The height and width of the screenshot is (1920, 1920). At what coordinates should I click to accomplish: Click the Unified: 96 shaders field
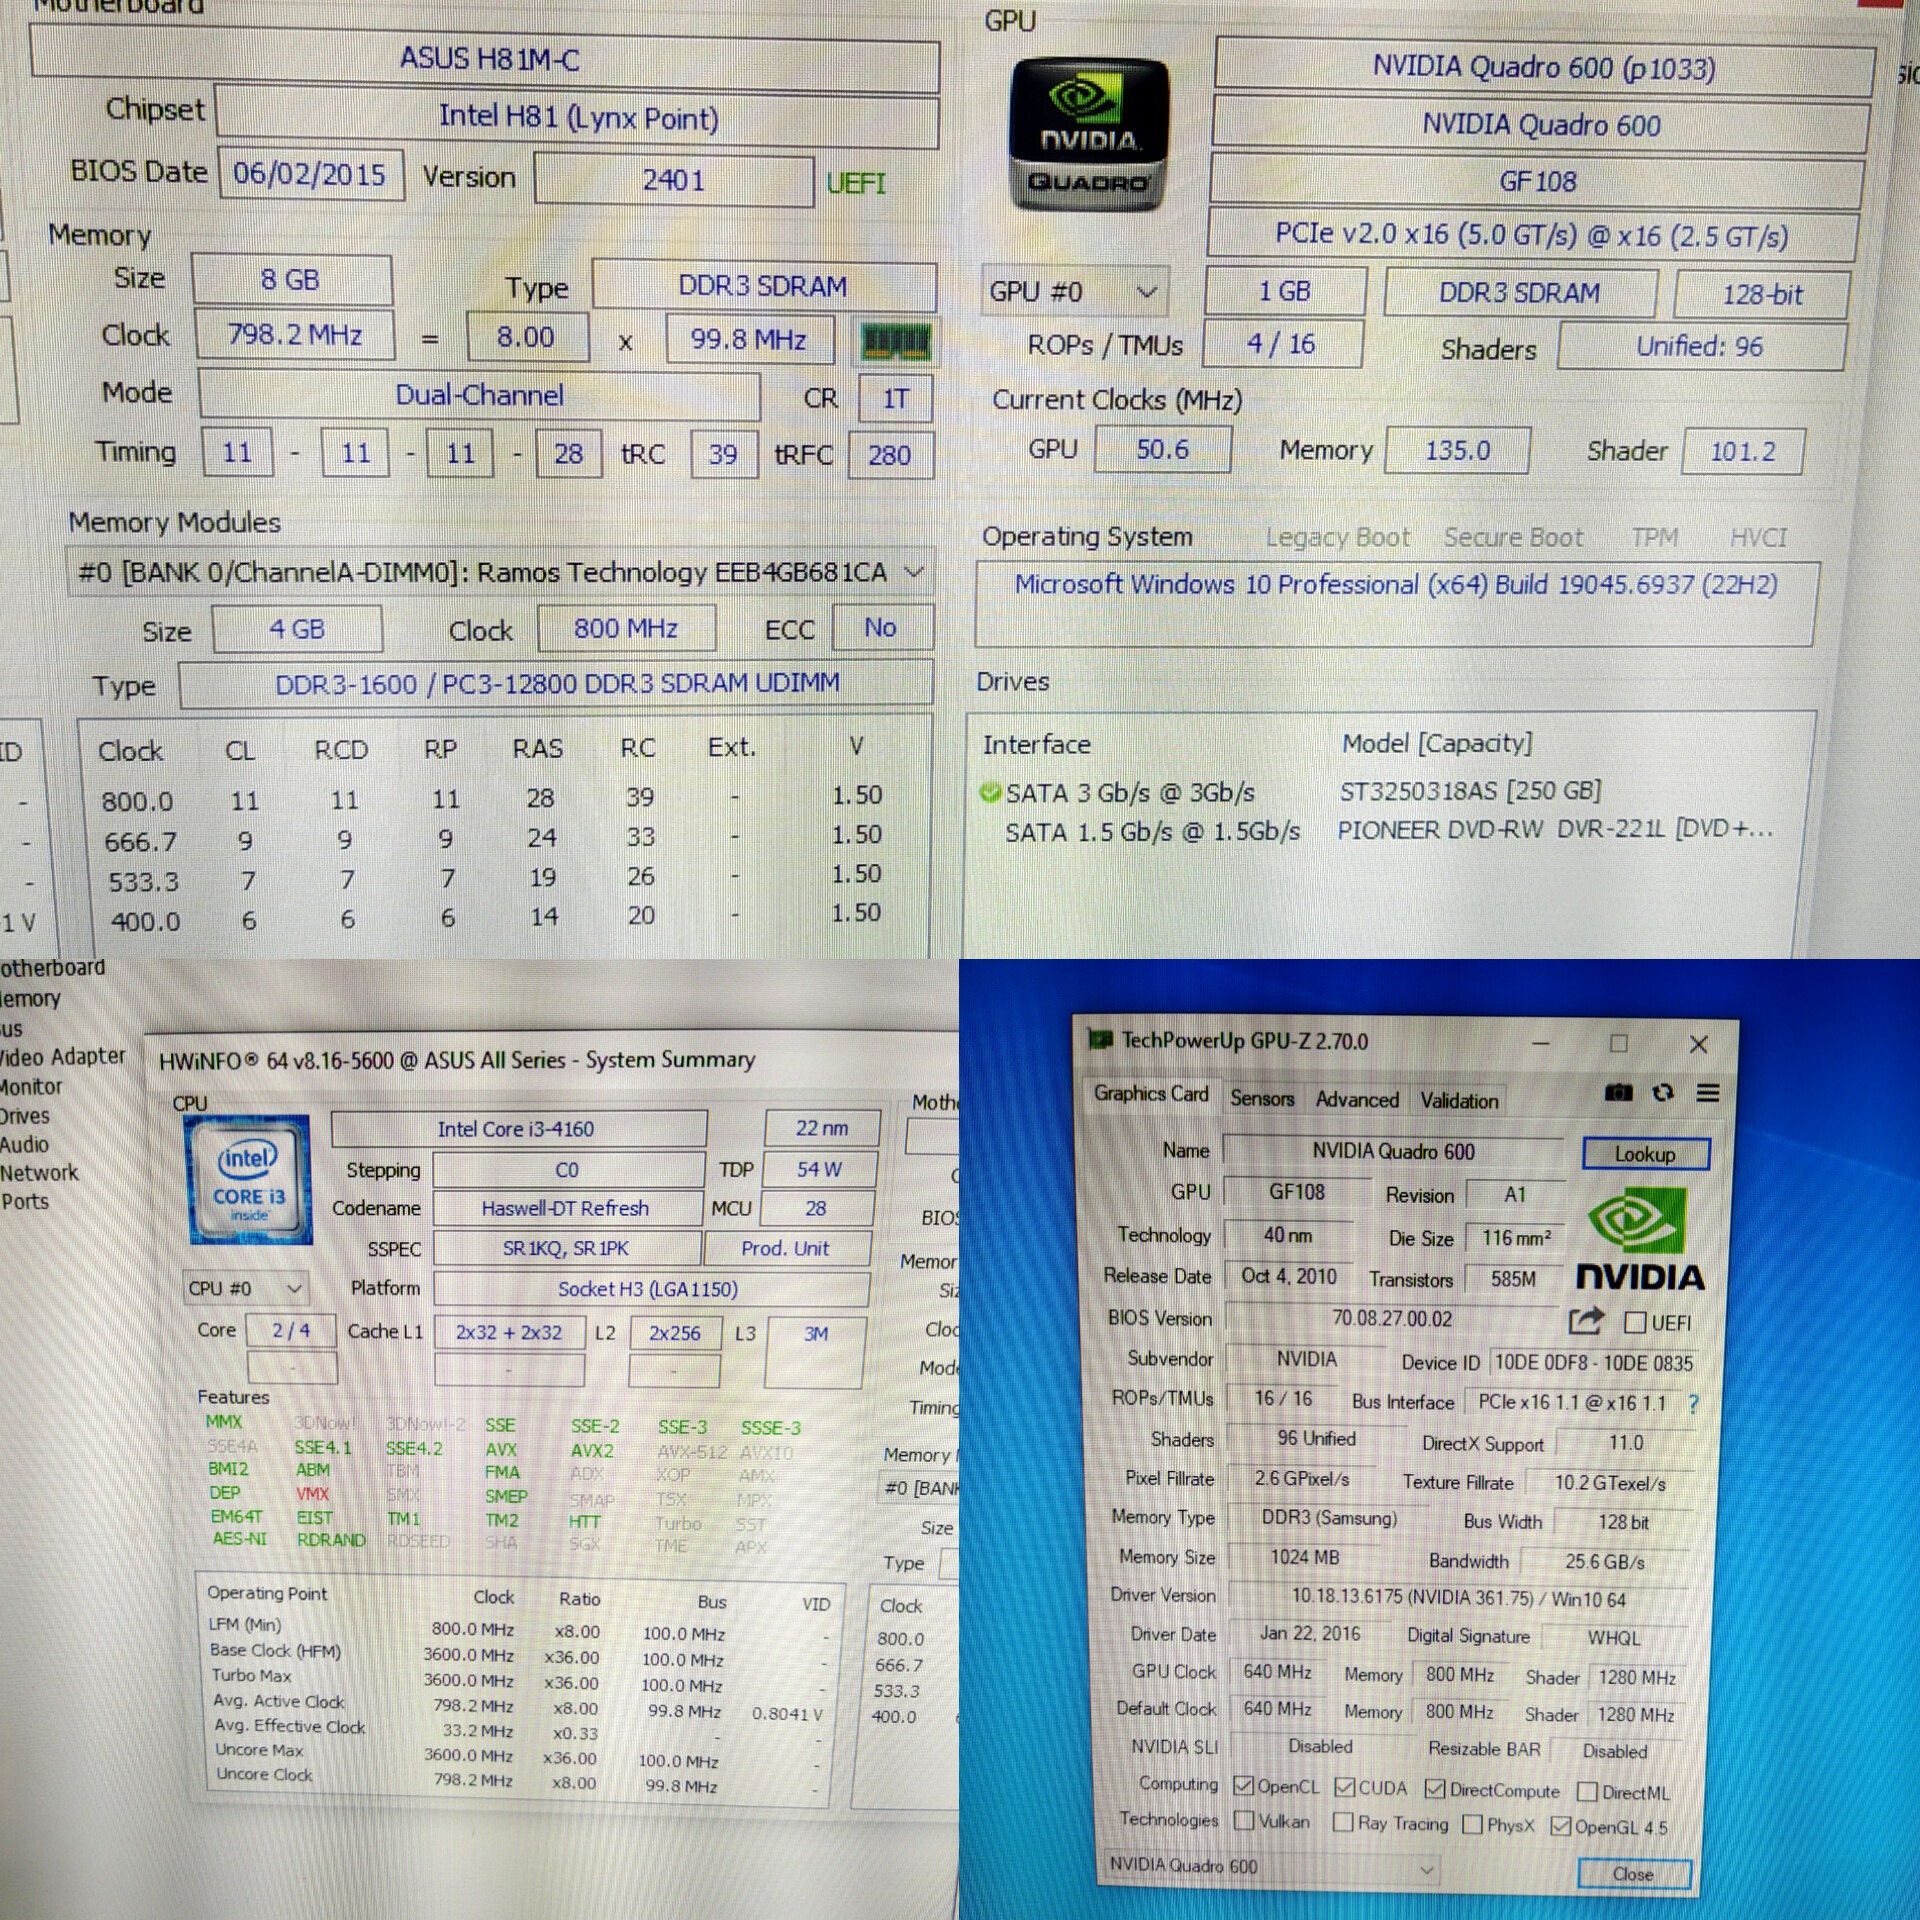tap(1700, 347)
